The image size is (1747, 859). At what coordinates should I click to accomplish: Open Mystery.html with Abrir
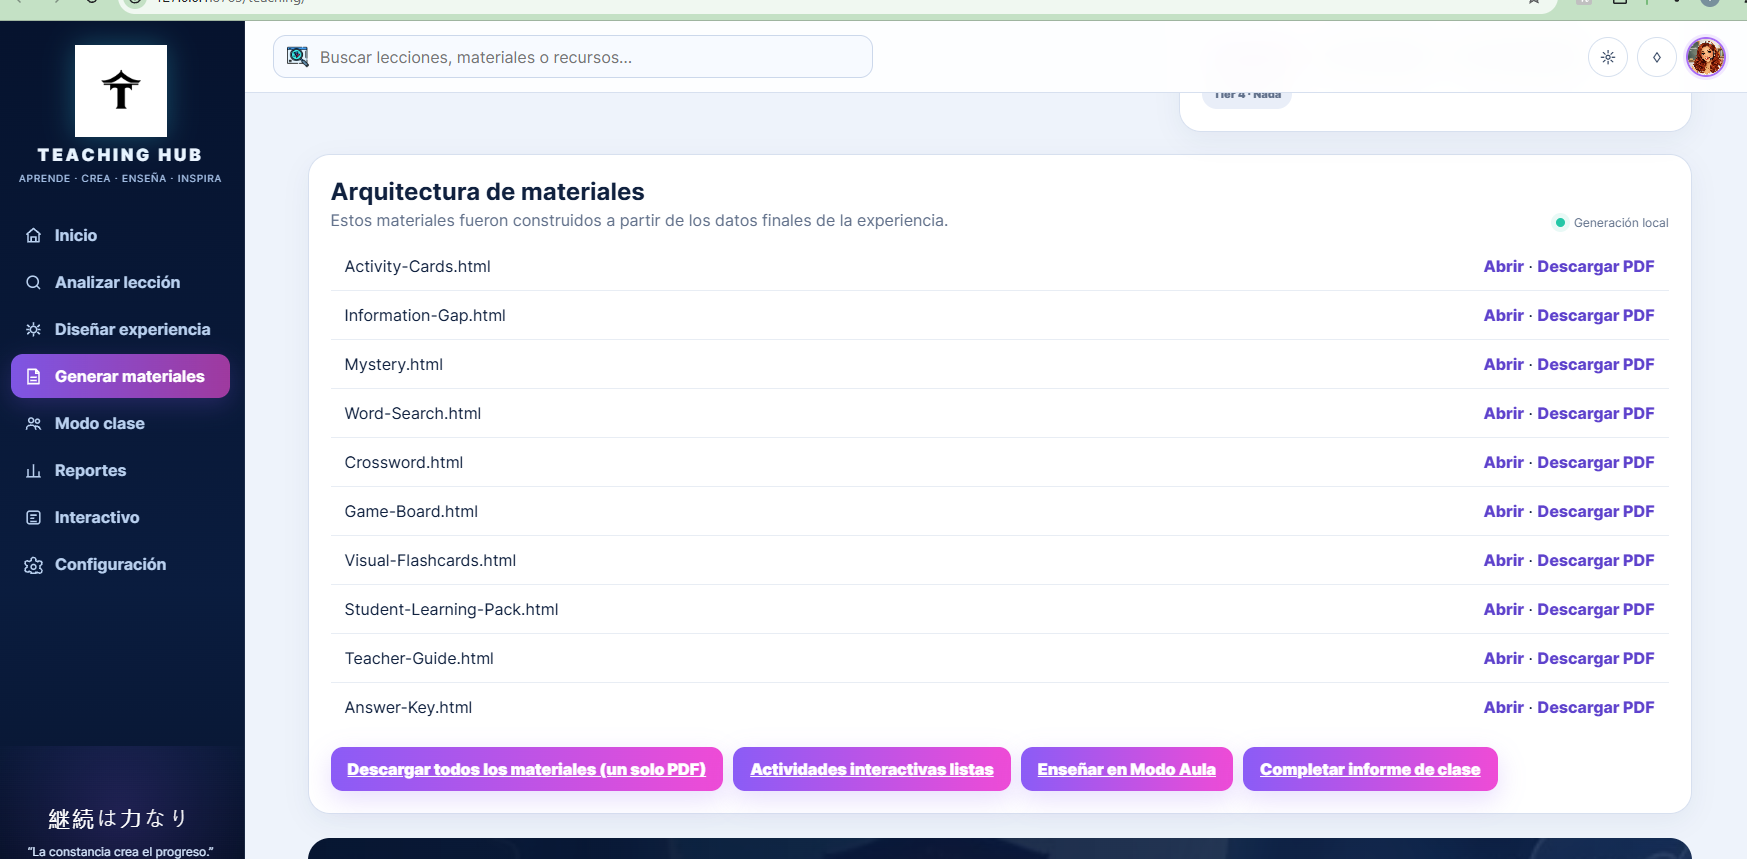click(x=1503, y=364)
